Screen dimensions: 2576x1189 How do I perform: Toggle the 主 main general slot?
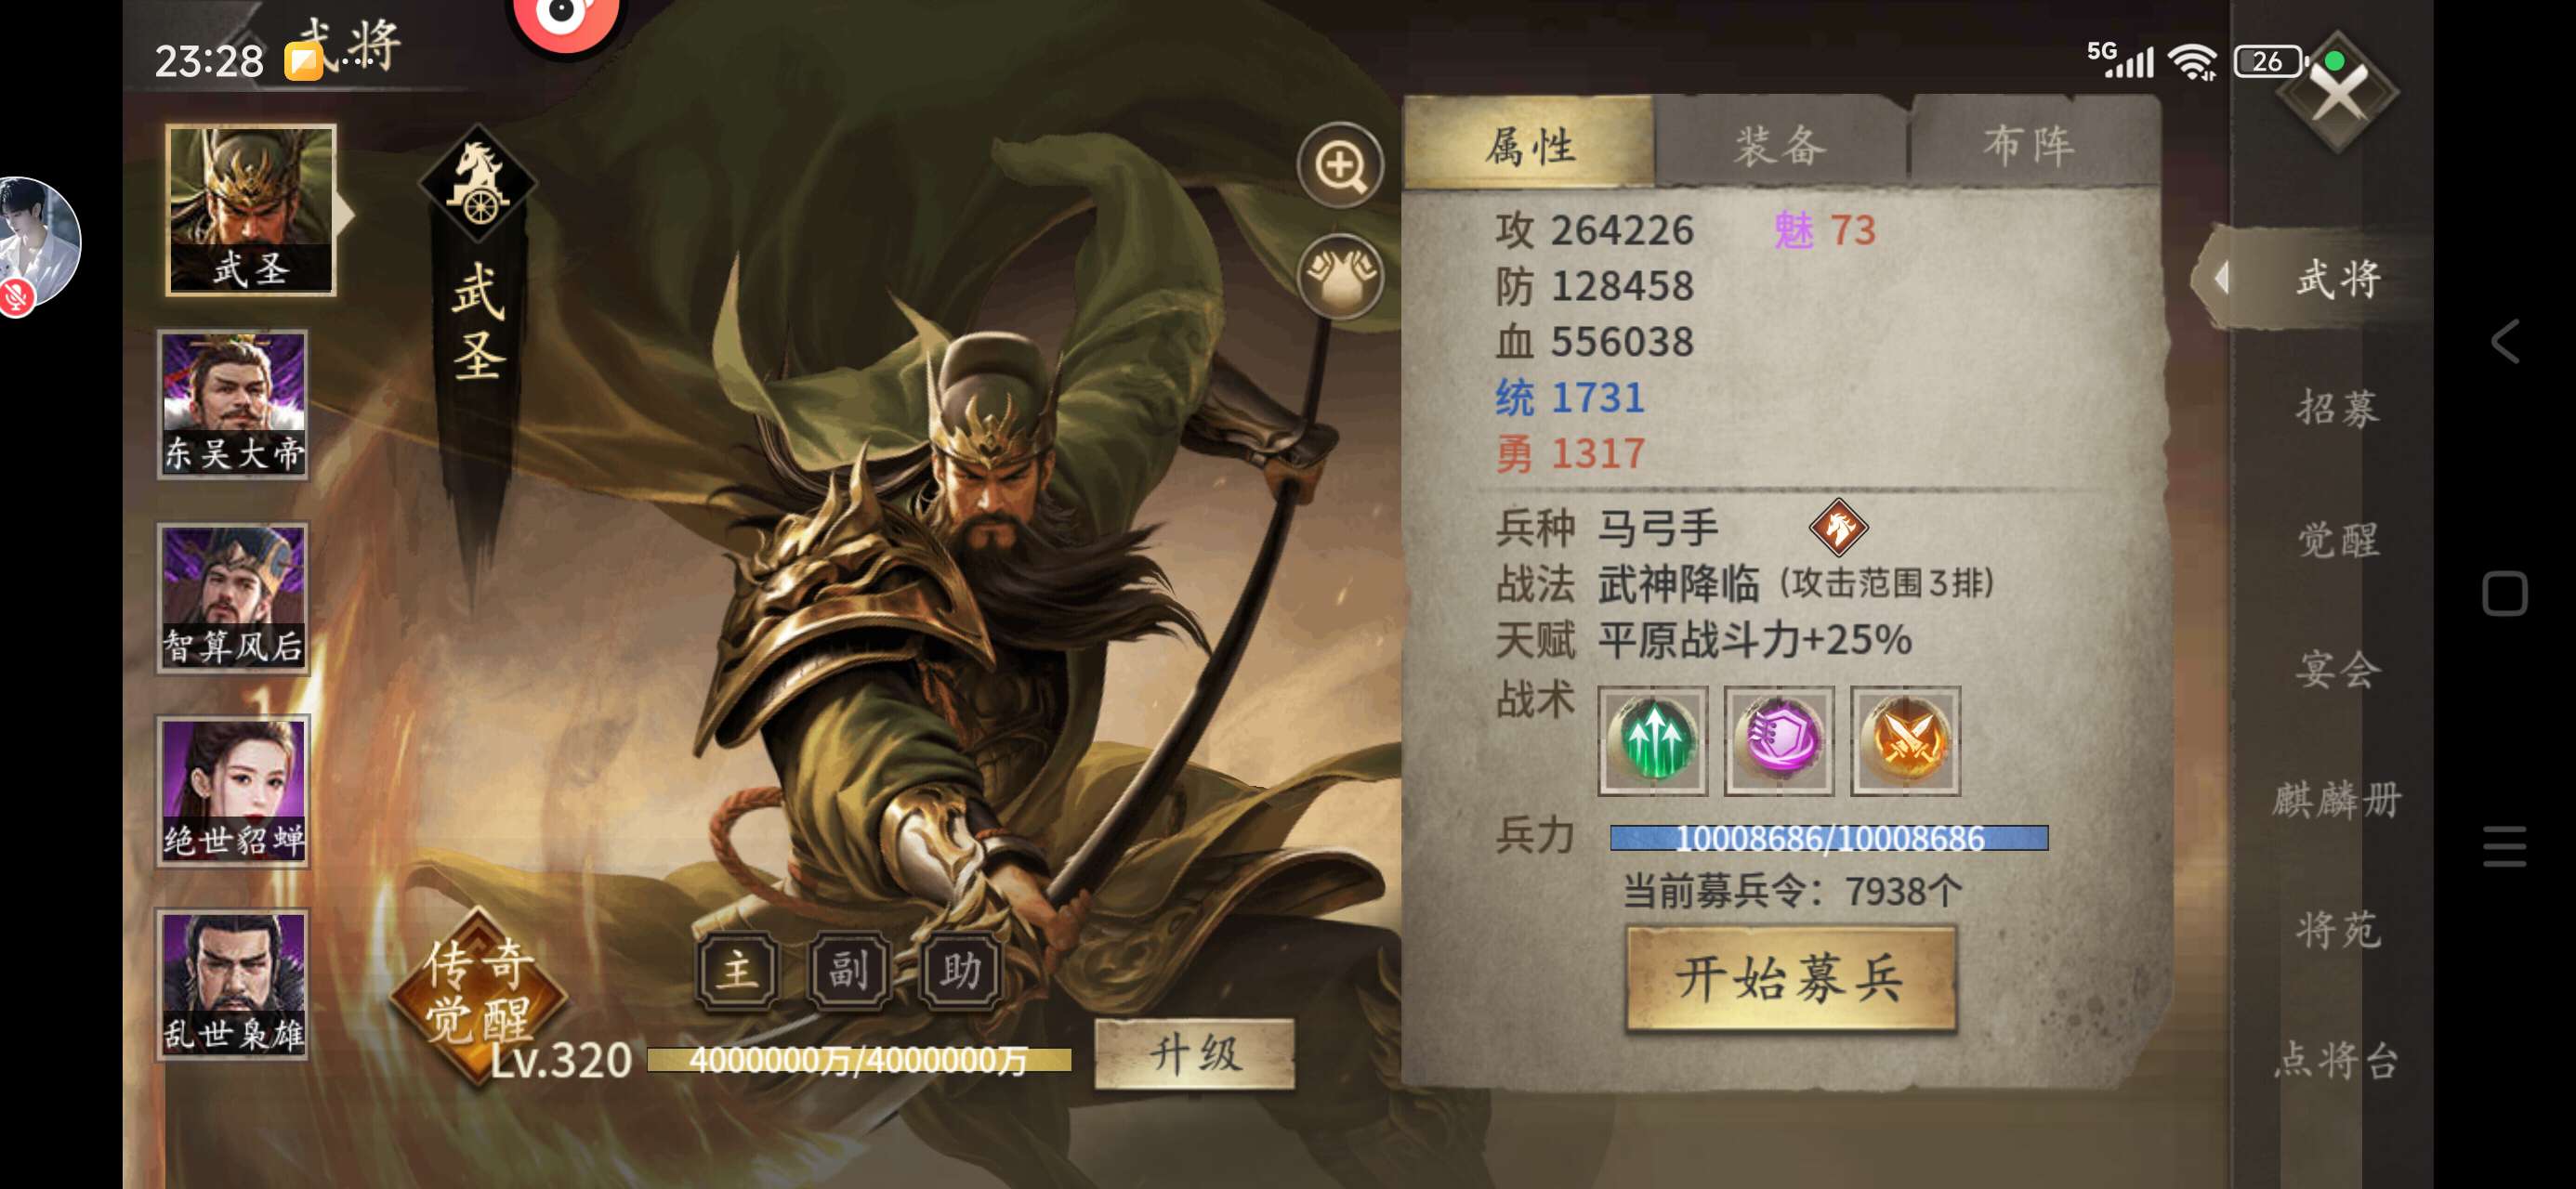(x=737, y=970)
